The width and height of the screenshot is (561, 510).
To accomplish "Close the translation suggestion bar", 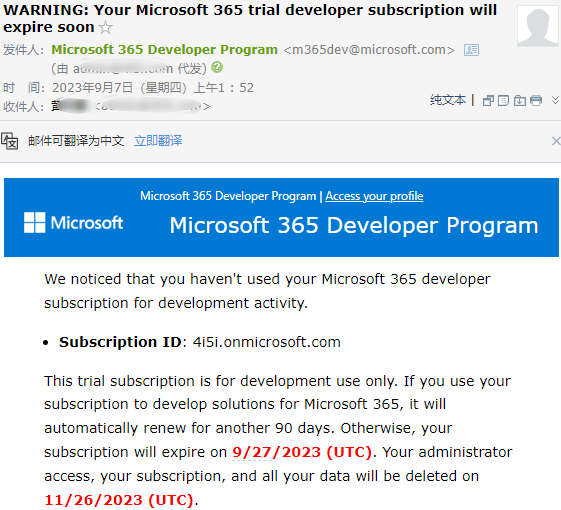I will [556, 141].
